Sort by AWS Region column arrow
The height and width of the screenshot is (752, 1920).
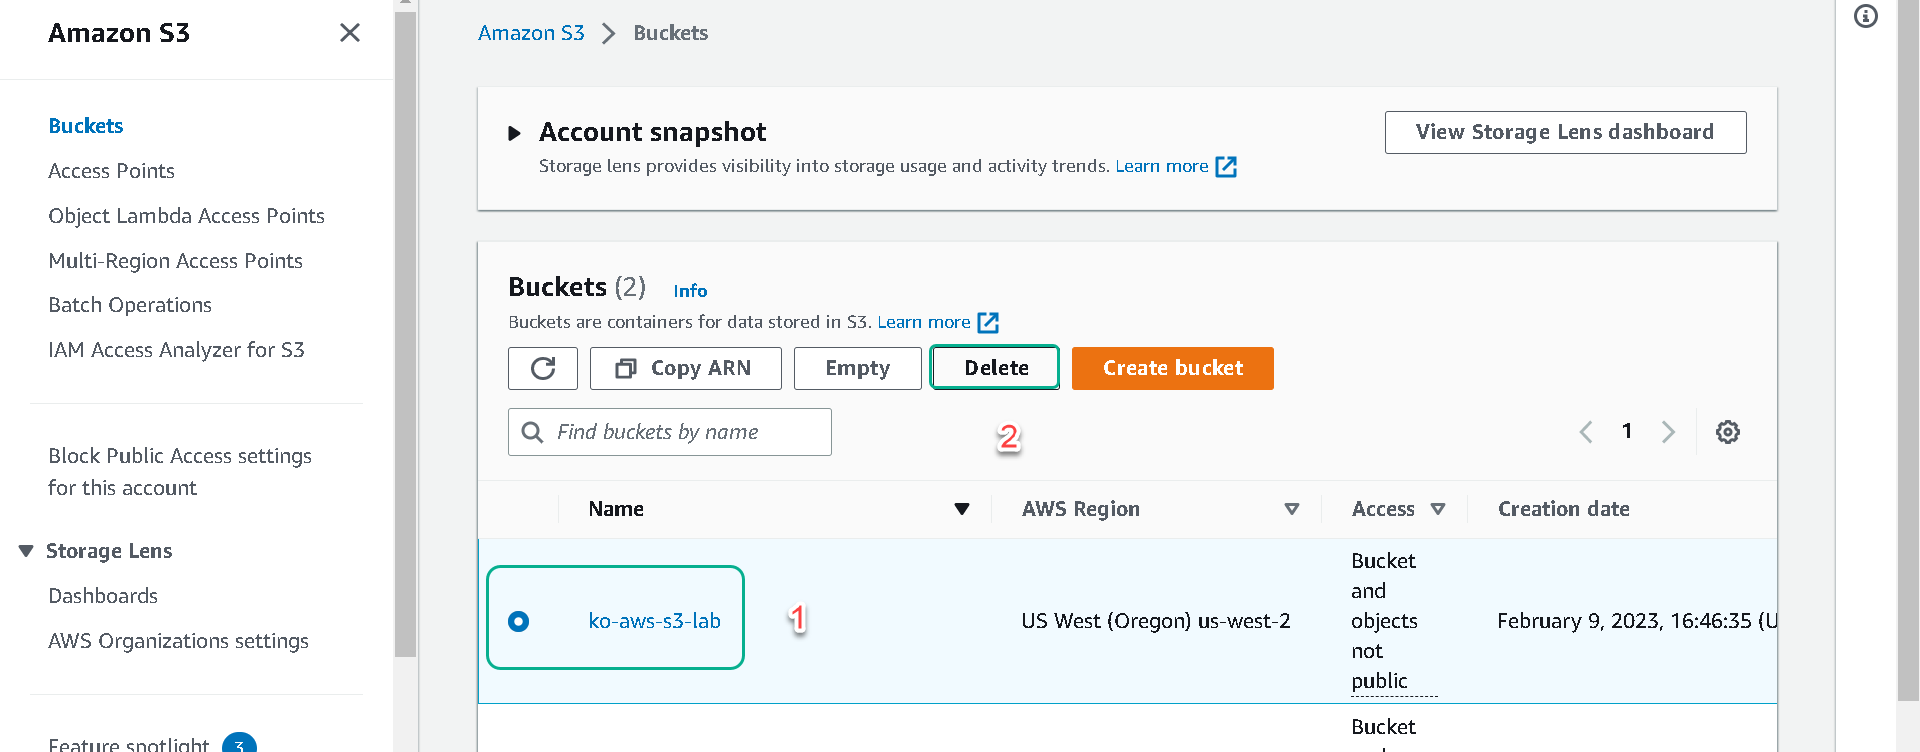tap(1292, 509)
